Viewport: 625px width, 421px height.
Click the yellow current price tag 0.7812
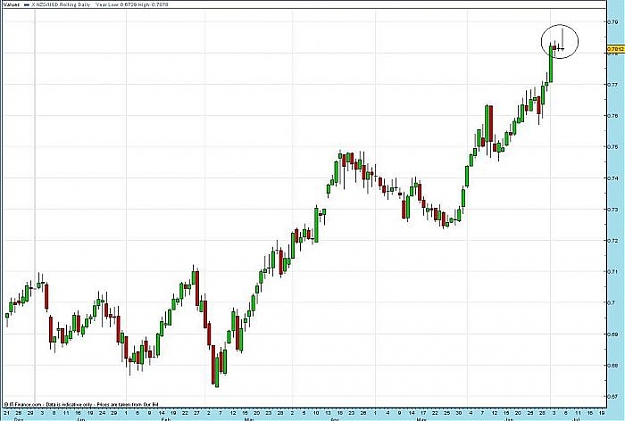(615, 49)
